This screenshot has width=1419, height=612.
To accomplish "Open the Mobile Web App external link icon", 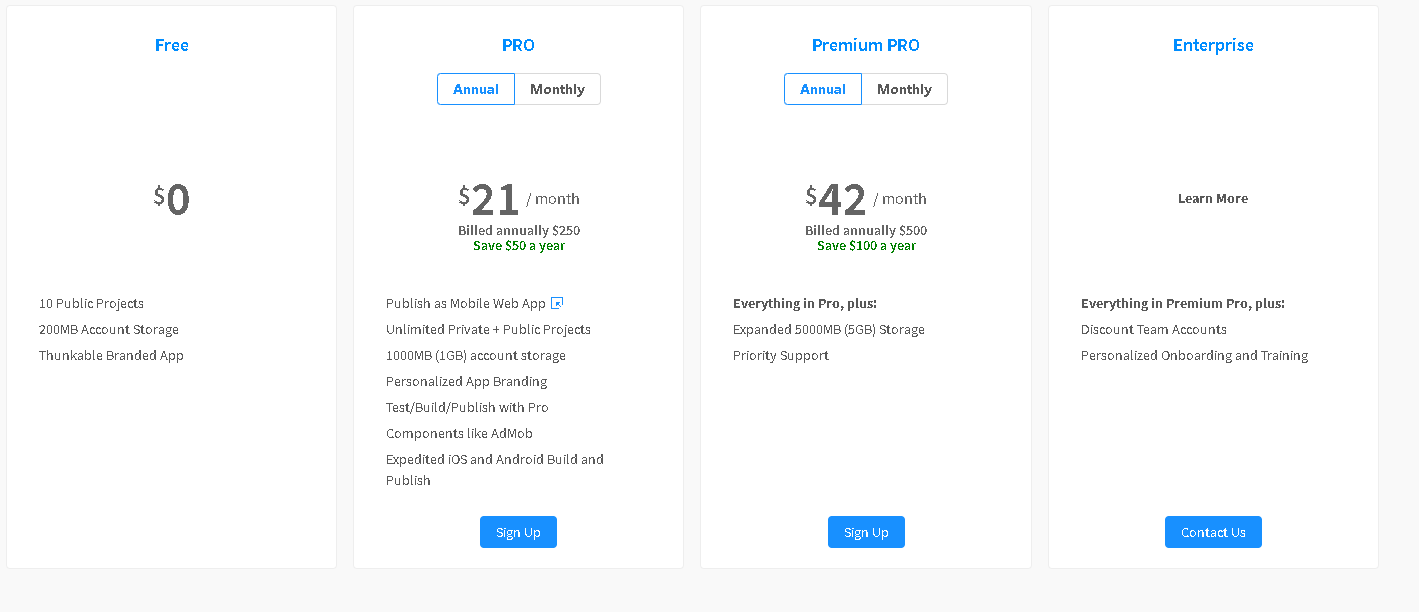I will (558, 303).
